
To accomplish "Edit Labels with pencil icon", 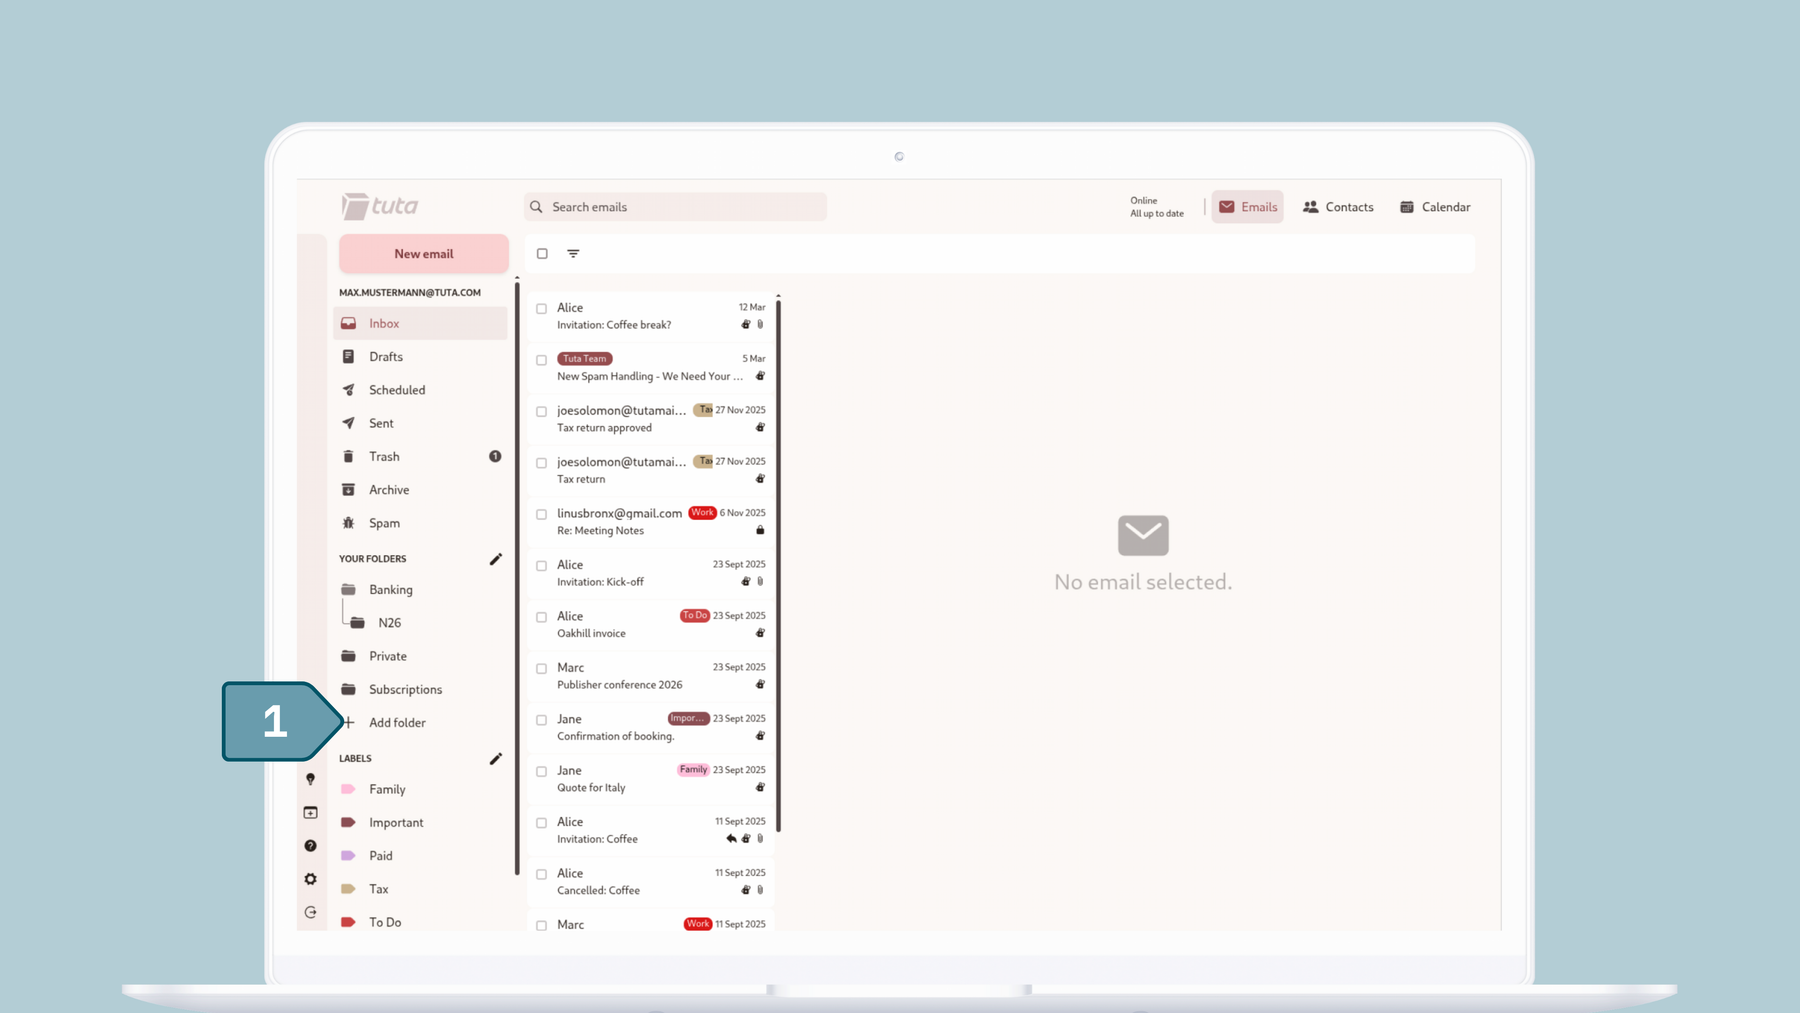I will click(x=495, y=759).
